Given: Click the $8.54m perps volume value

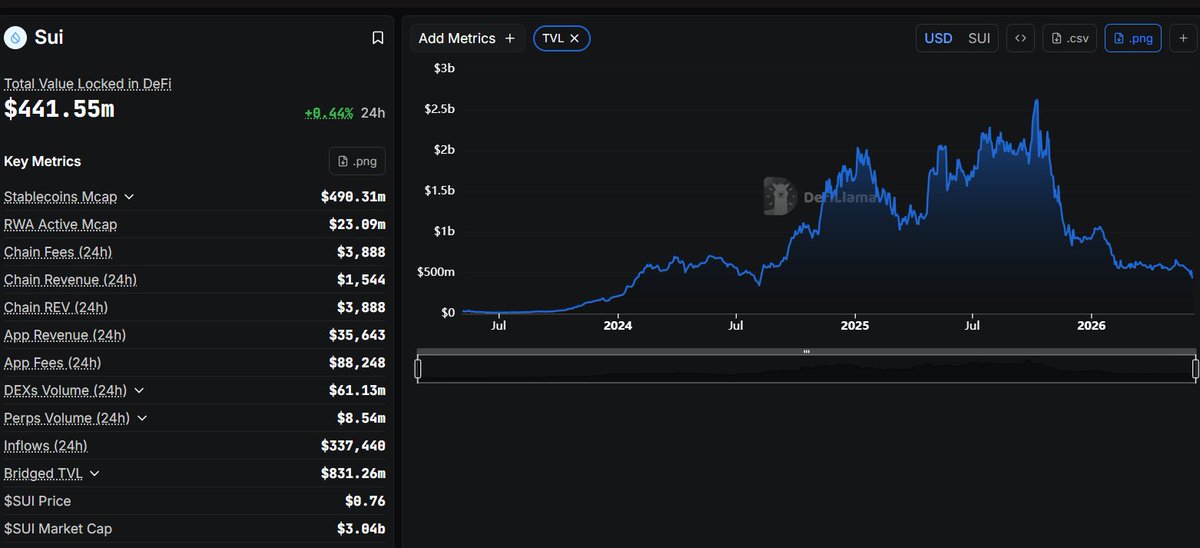Looking at the screenshot, I should (x=361, y=418).
